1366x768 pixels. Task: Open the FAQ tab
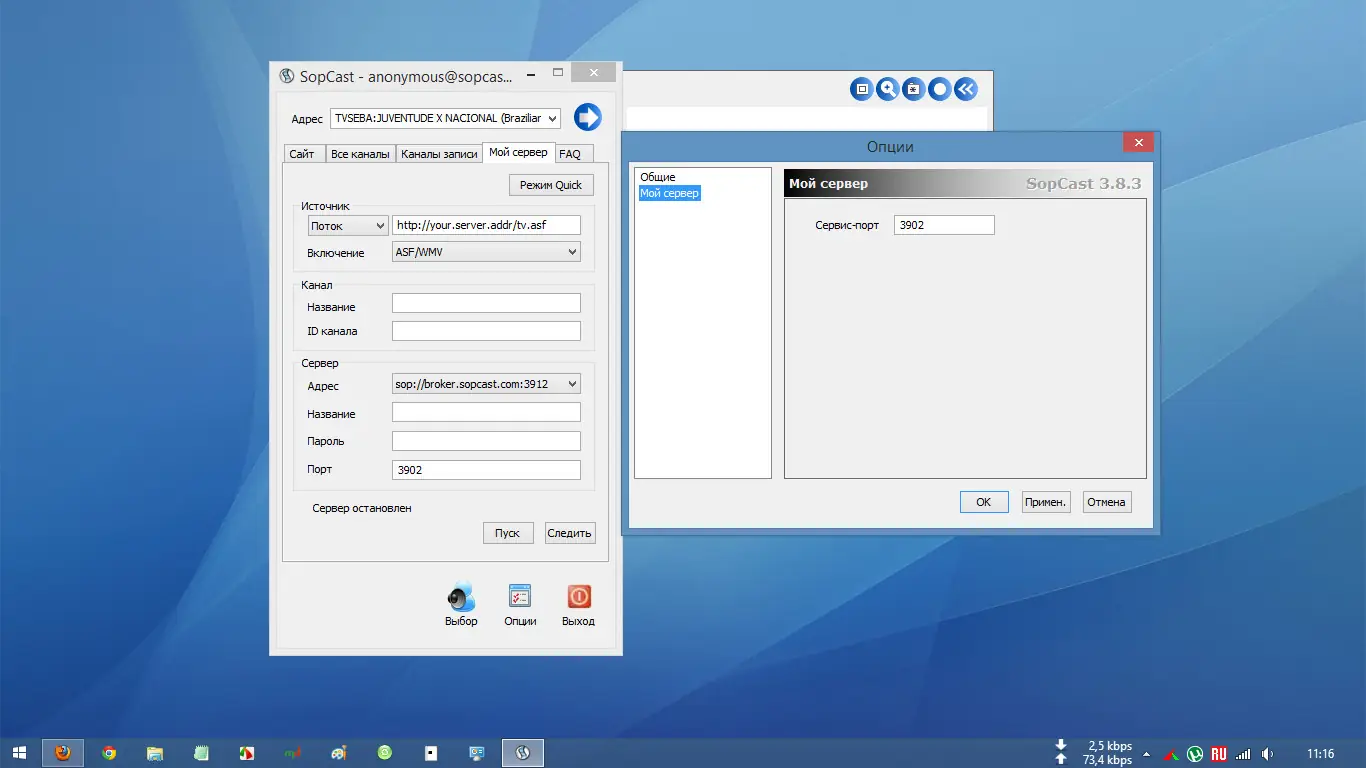[570, 154]
